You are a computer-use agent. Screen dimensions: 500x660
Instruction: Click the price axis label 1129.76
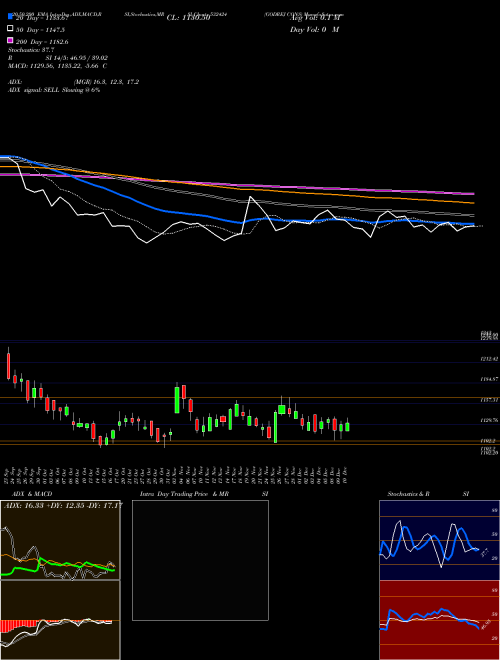pyautogui.click(x=489, y=420)
